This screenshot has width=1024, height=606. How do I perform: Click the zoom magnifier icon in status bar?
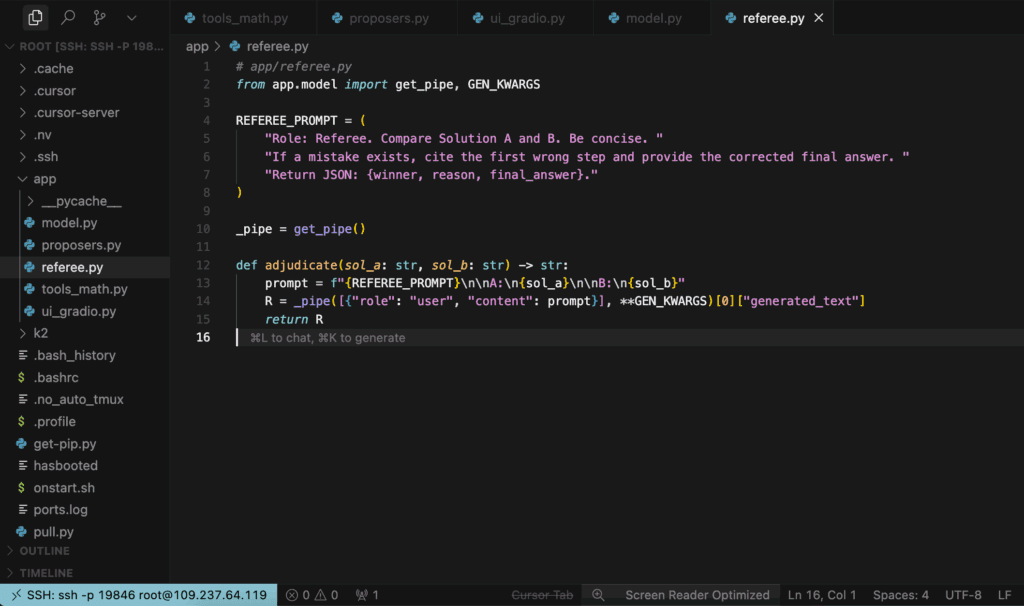pyautogui.click(x=598, y=595)
